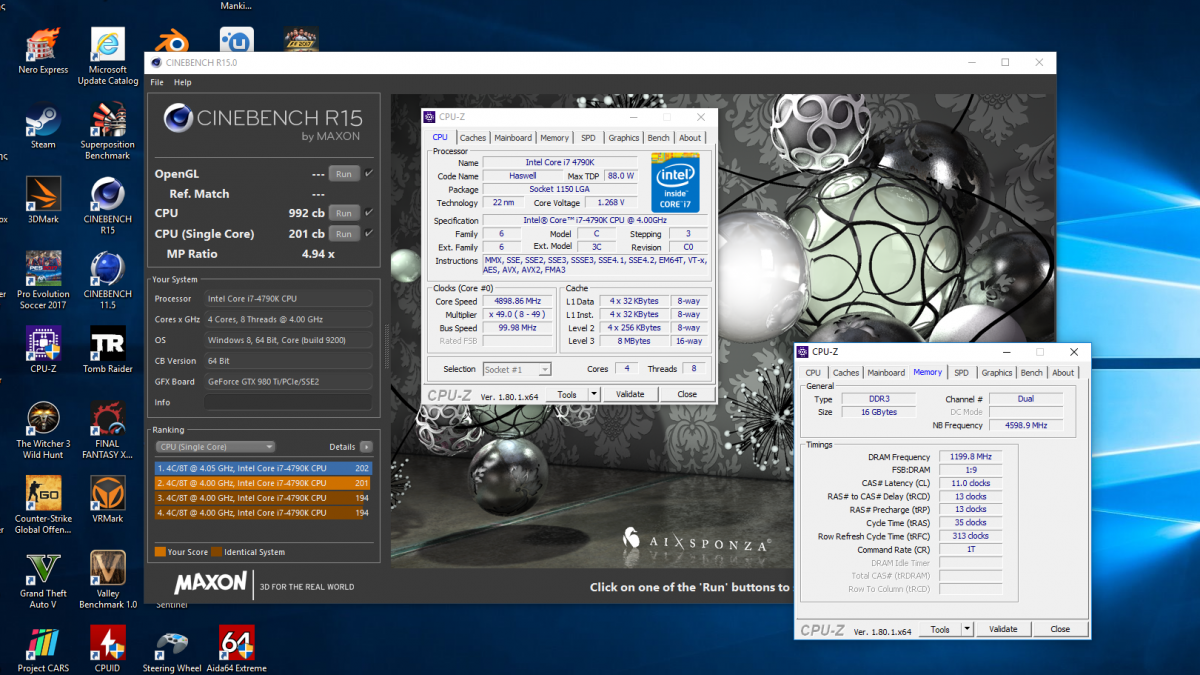1200x675 pixels.
Task: Select ranking row 2 with score 201
Action: click(x=264, y=482)
